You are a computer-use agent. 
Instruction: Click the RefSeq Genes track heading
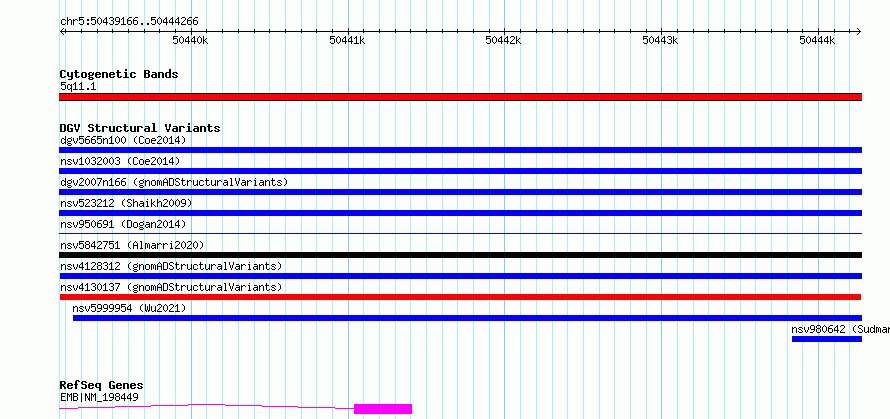(101, 386)
